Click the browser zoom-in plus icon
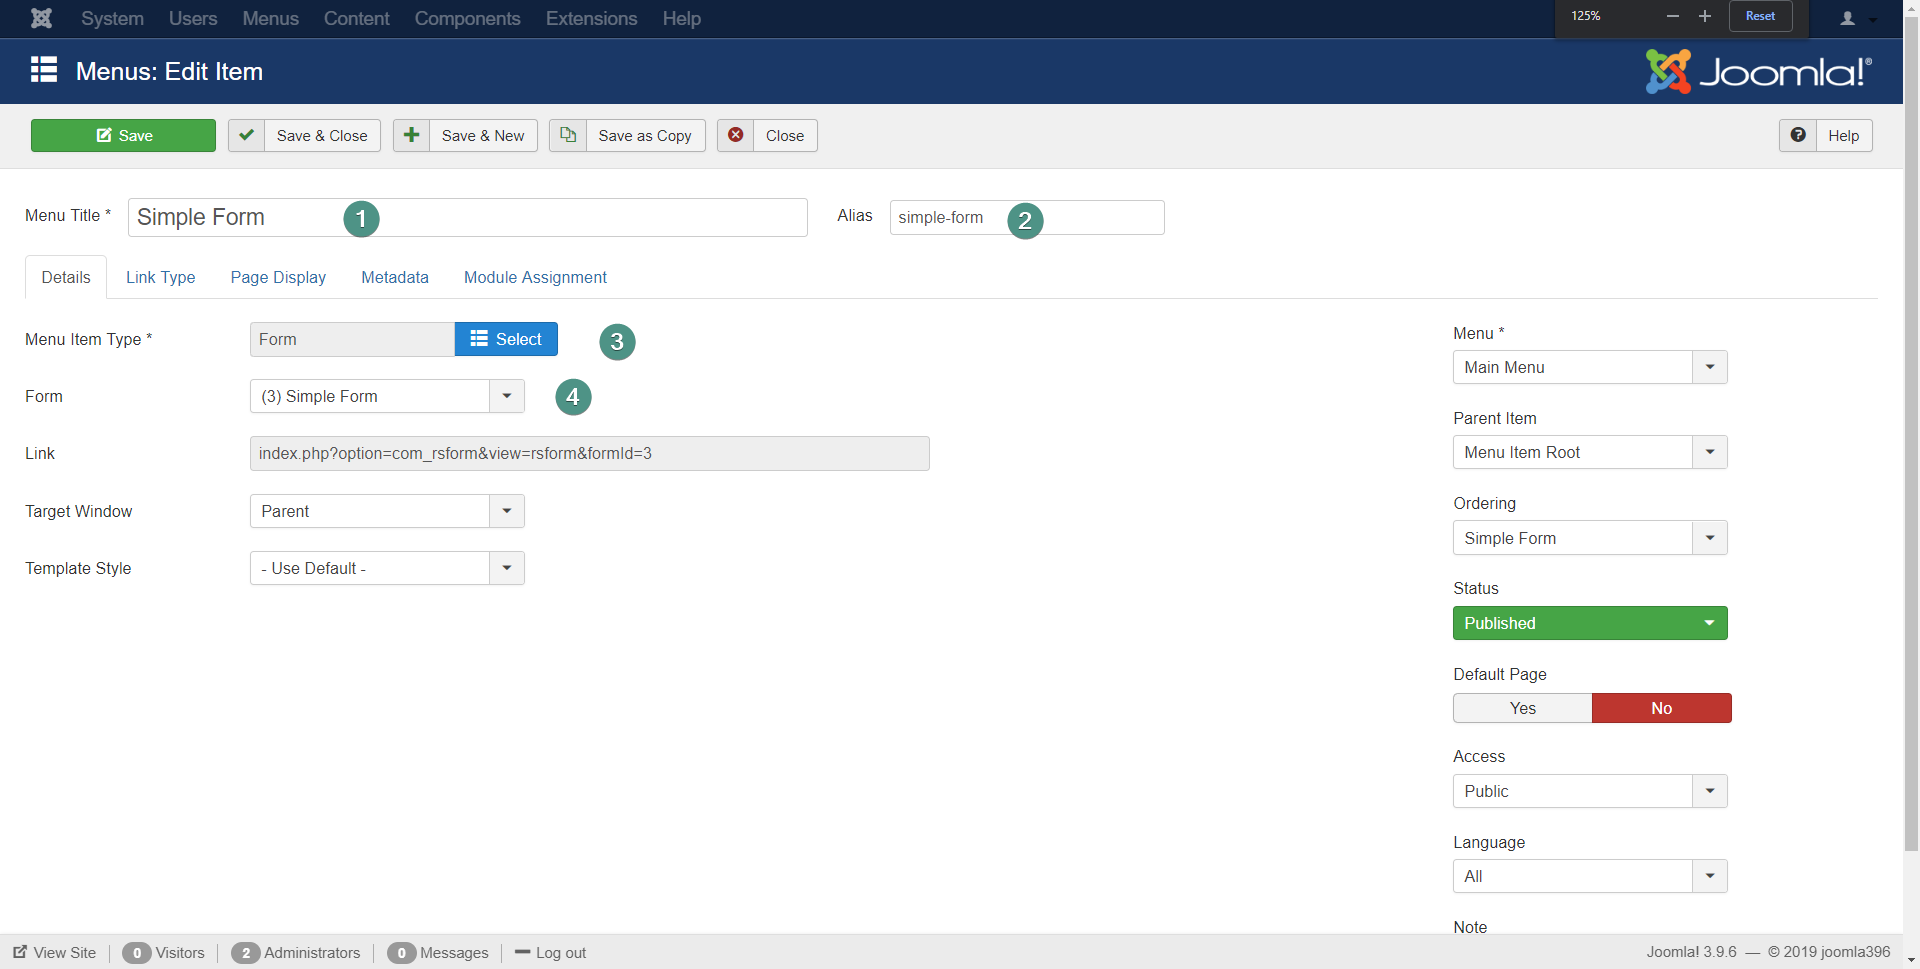1920x969 pixels. click(1705, 16)
